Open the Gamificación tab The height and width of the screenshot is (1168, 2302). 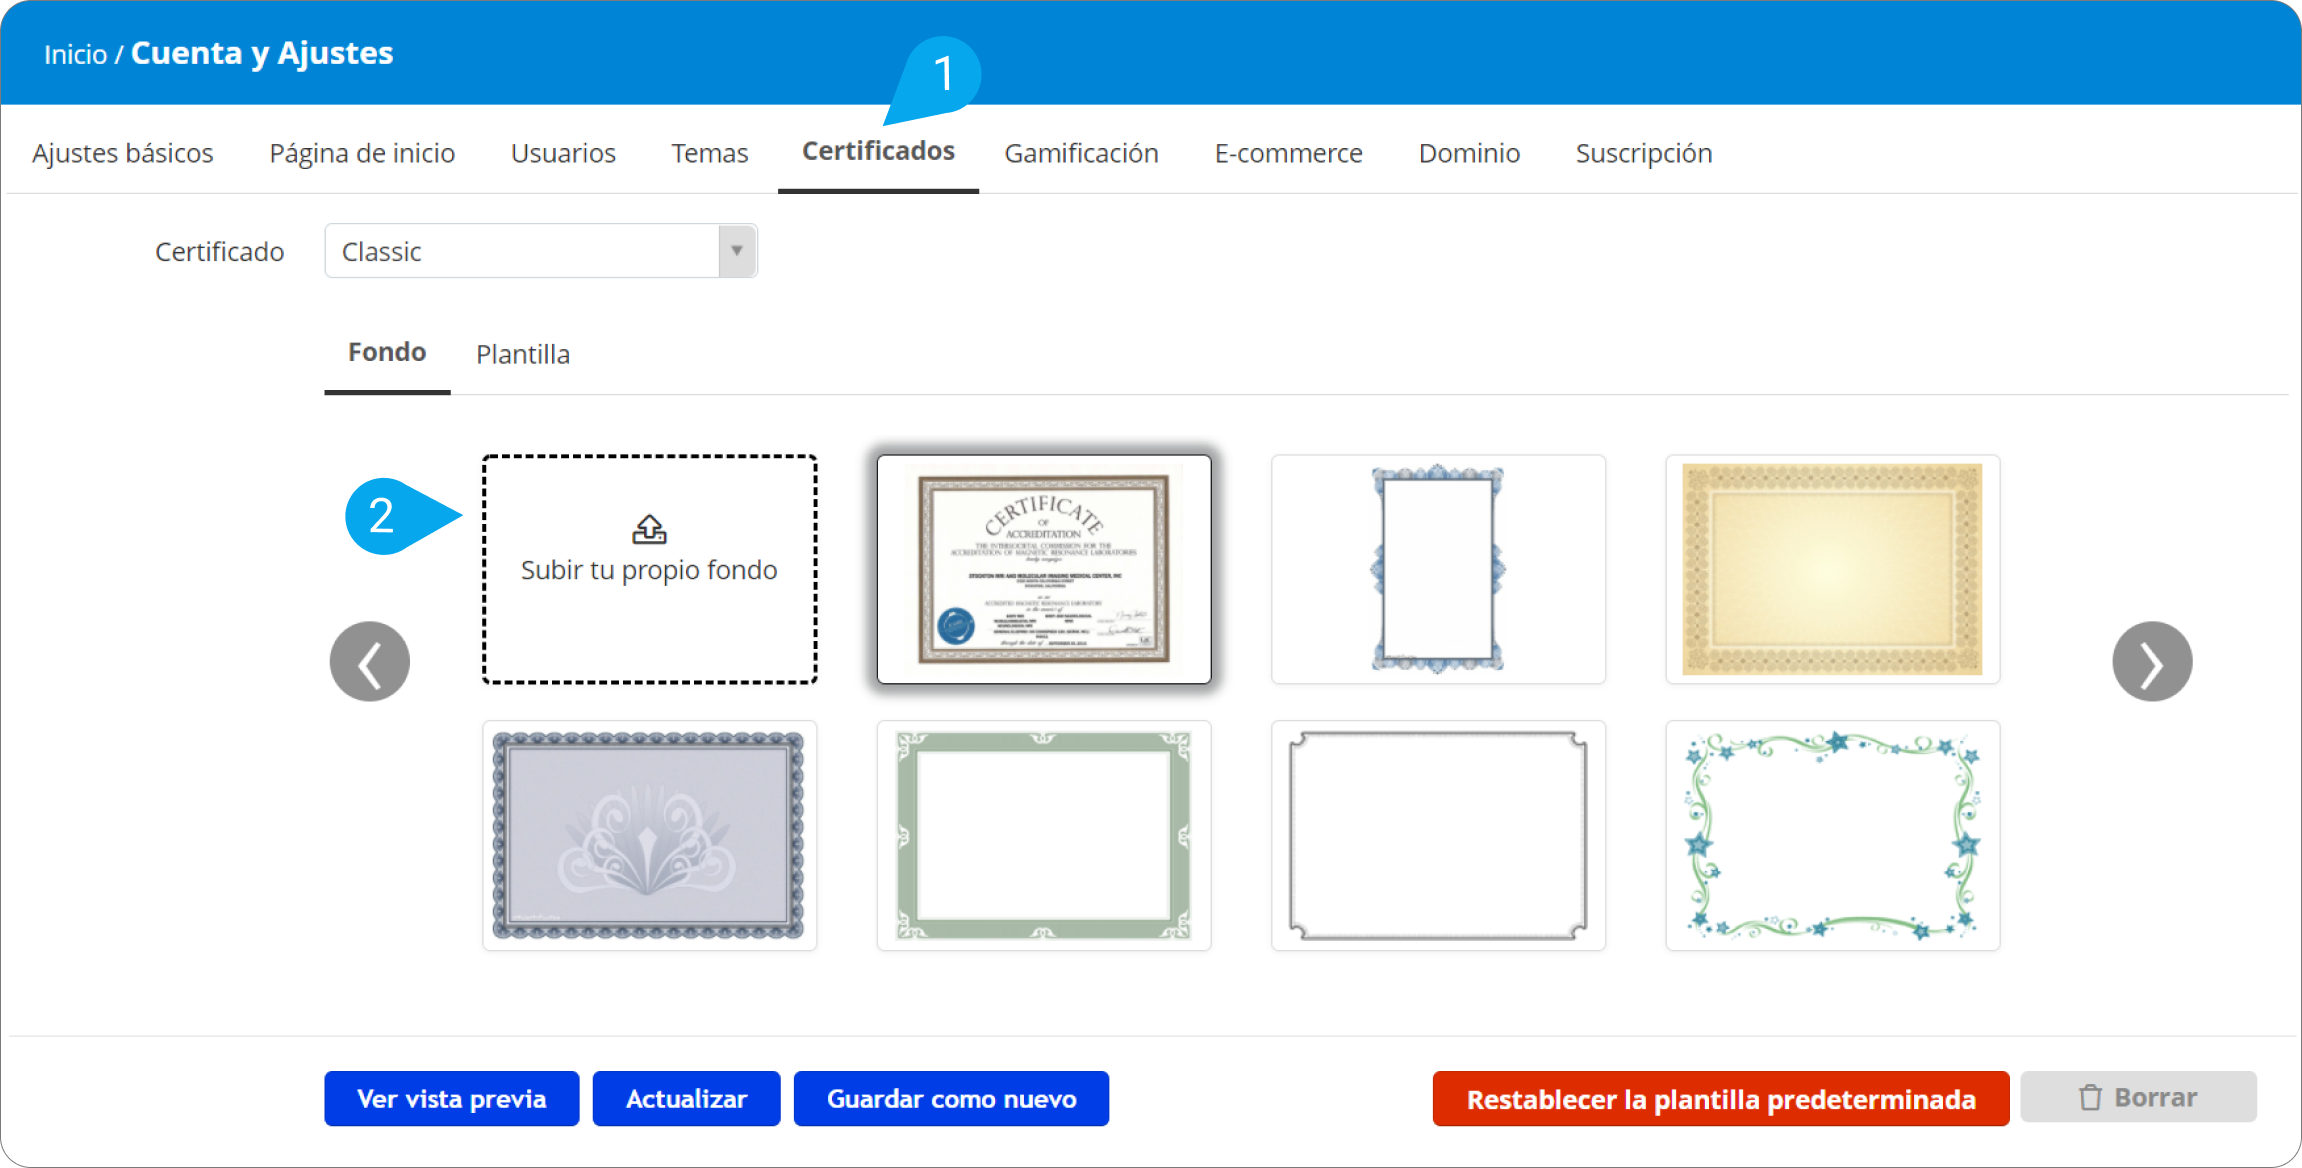tap(1081, 153)
